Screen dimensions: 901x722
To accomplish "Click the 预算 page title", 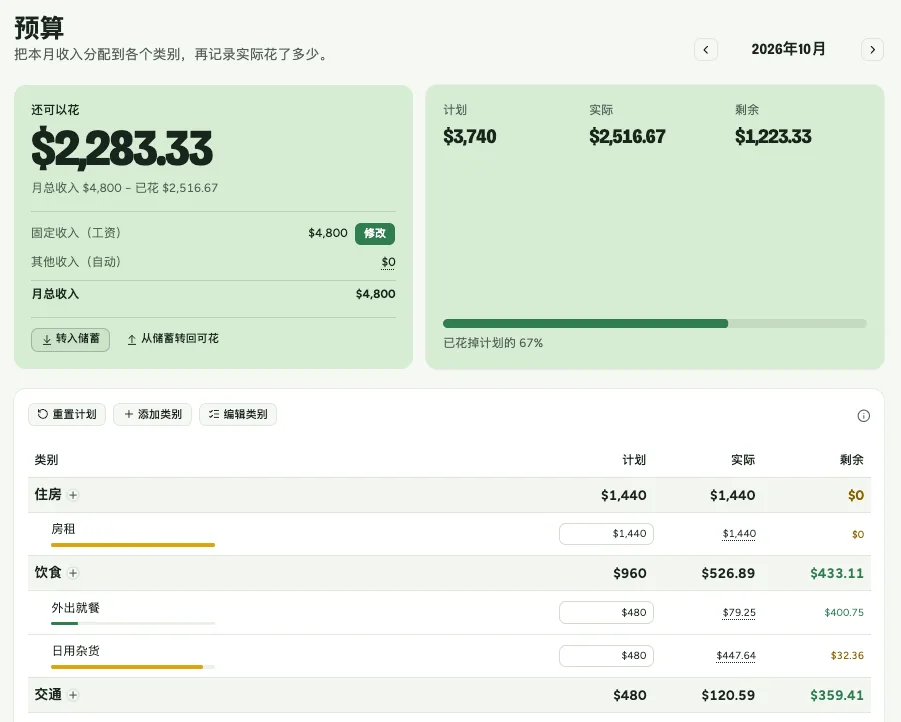I will 39,28.
